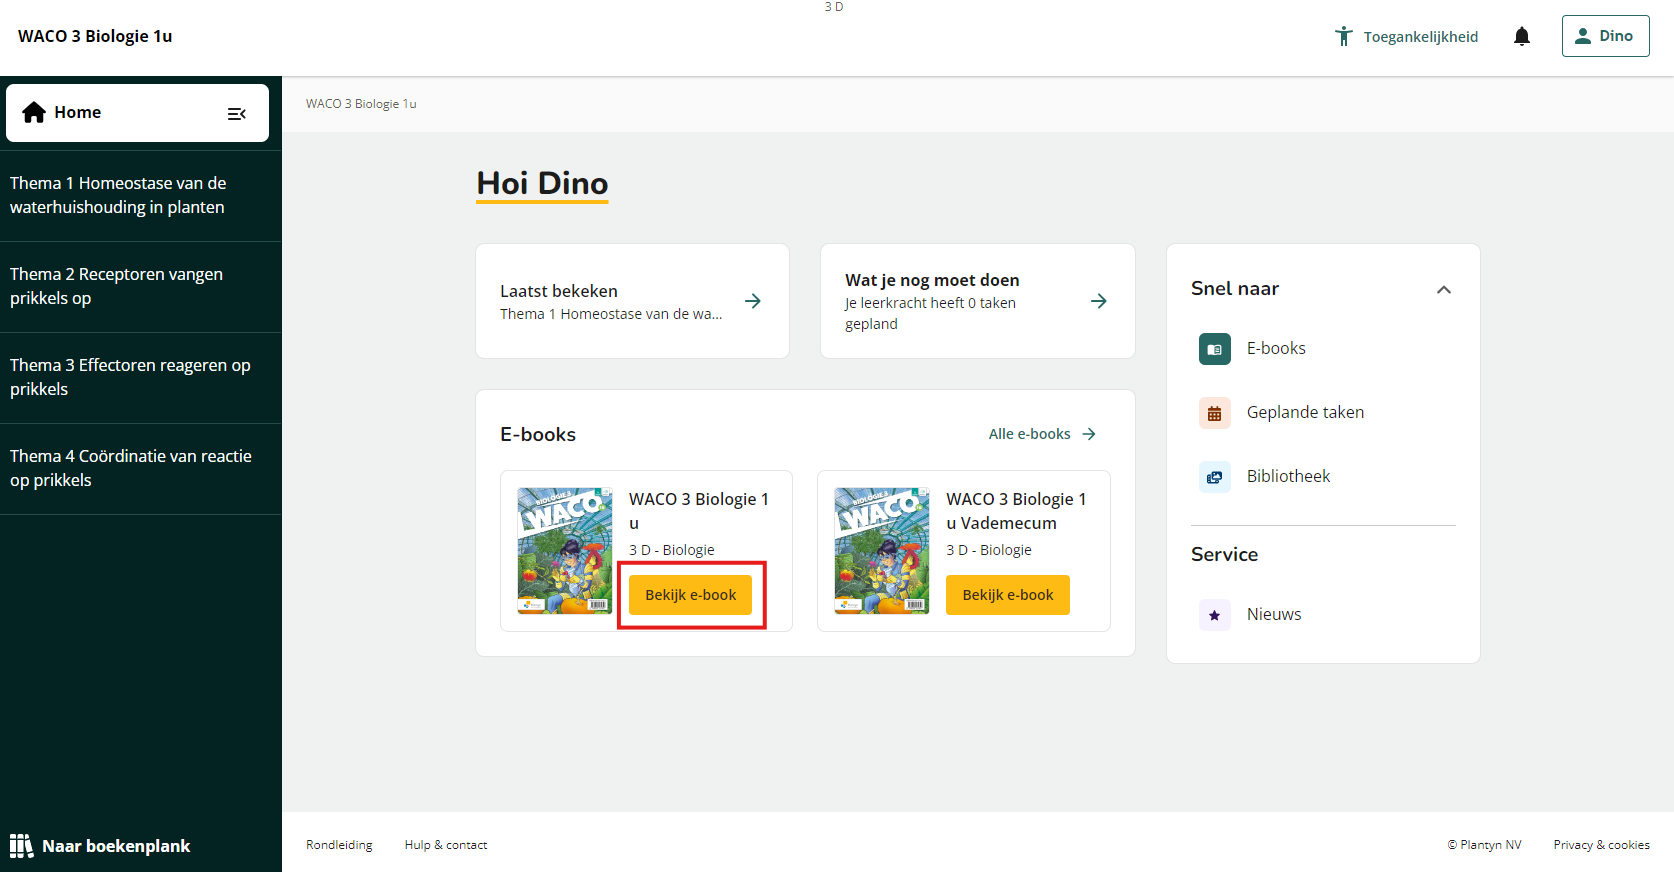This screenshot has width=1674, height=872.
Task: Open Privacy & cookies
Action: (x=1601, y=845)
